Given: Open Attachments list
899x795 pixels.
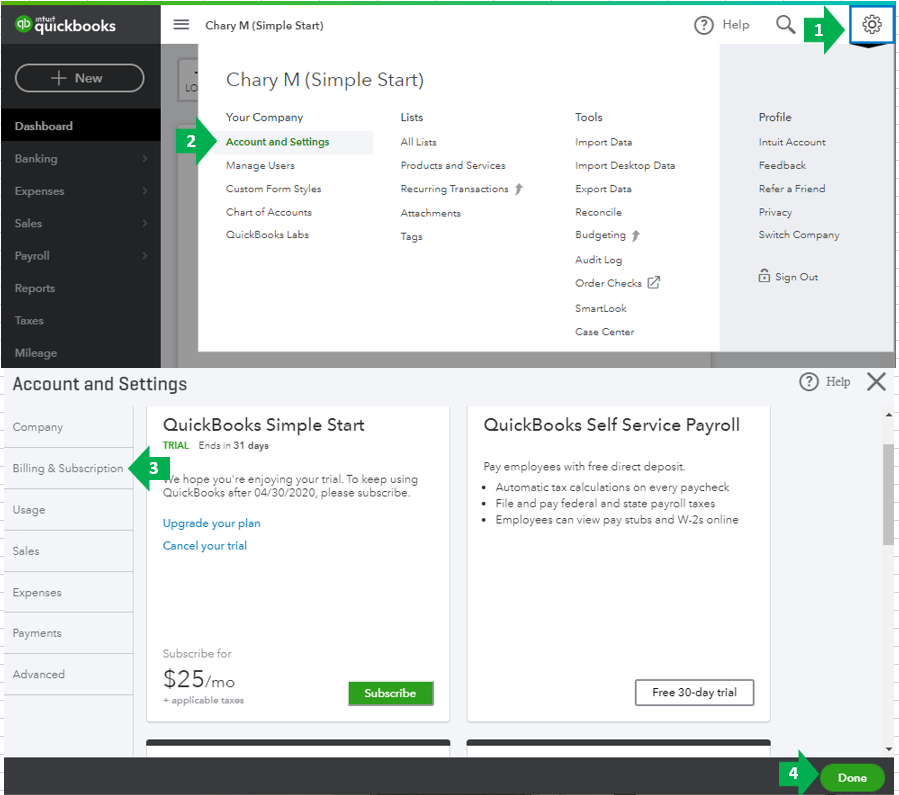Looking at the screenshot, I should [x=431, y=213].
